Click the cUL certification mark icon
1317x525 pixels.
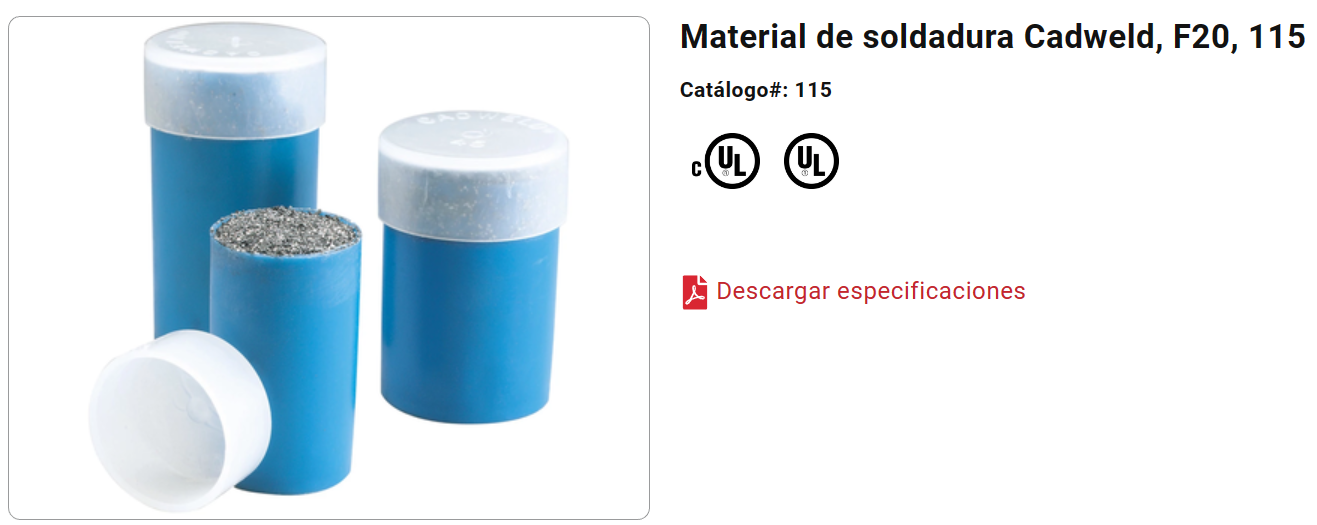[726, 161]
